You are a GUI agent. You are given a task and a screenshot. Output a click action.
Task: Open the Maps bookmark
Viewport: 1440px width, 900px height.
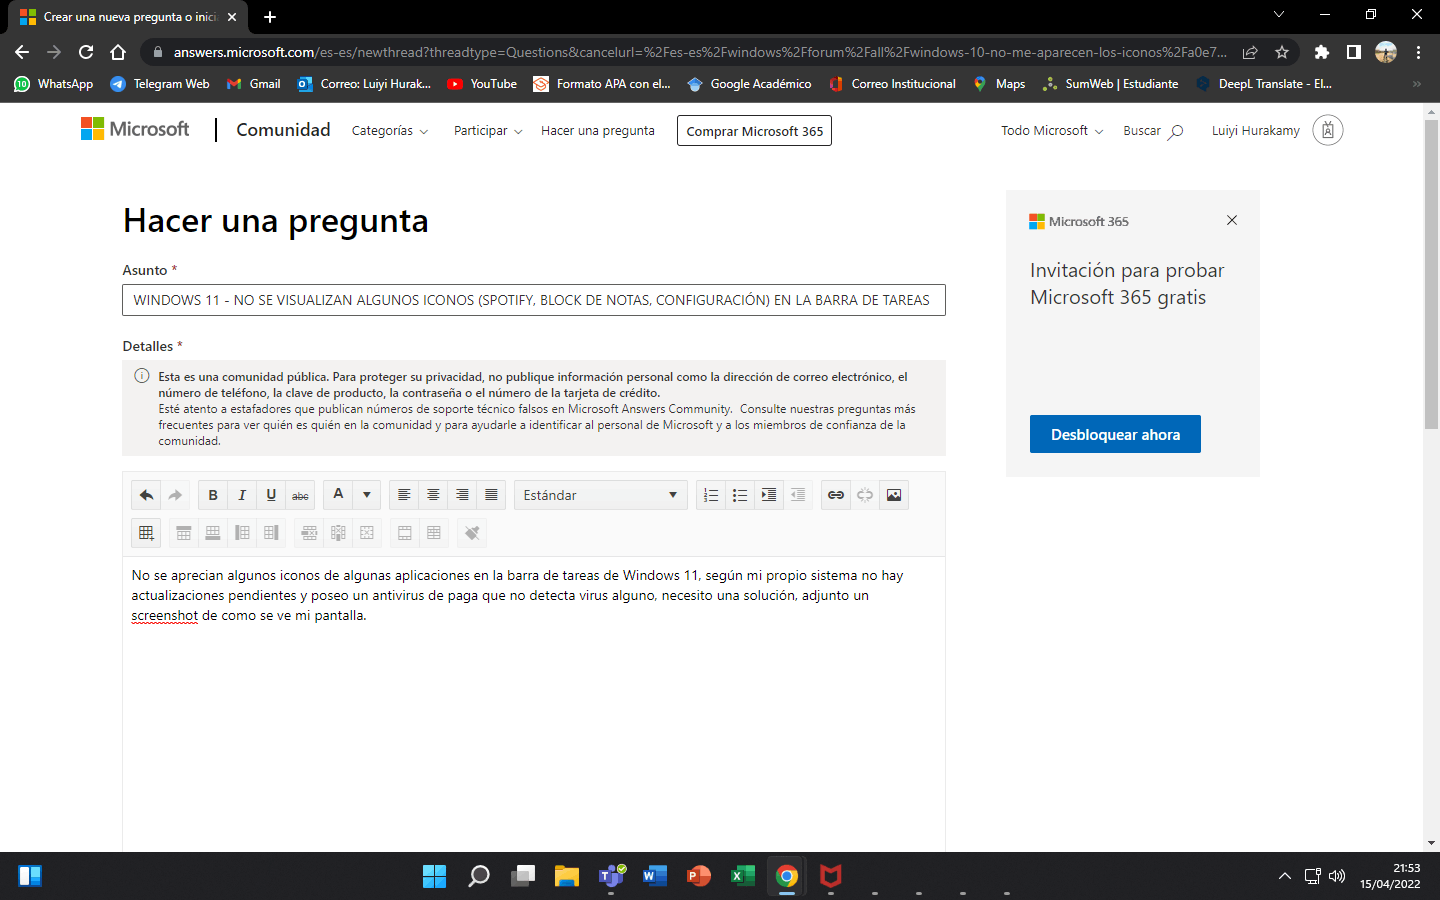coord(999,84)
